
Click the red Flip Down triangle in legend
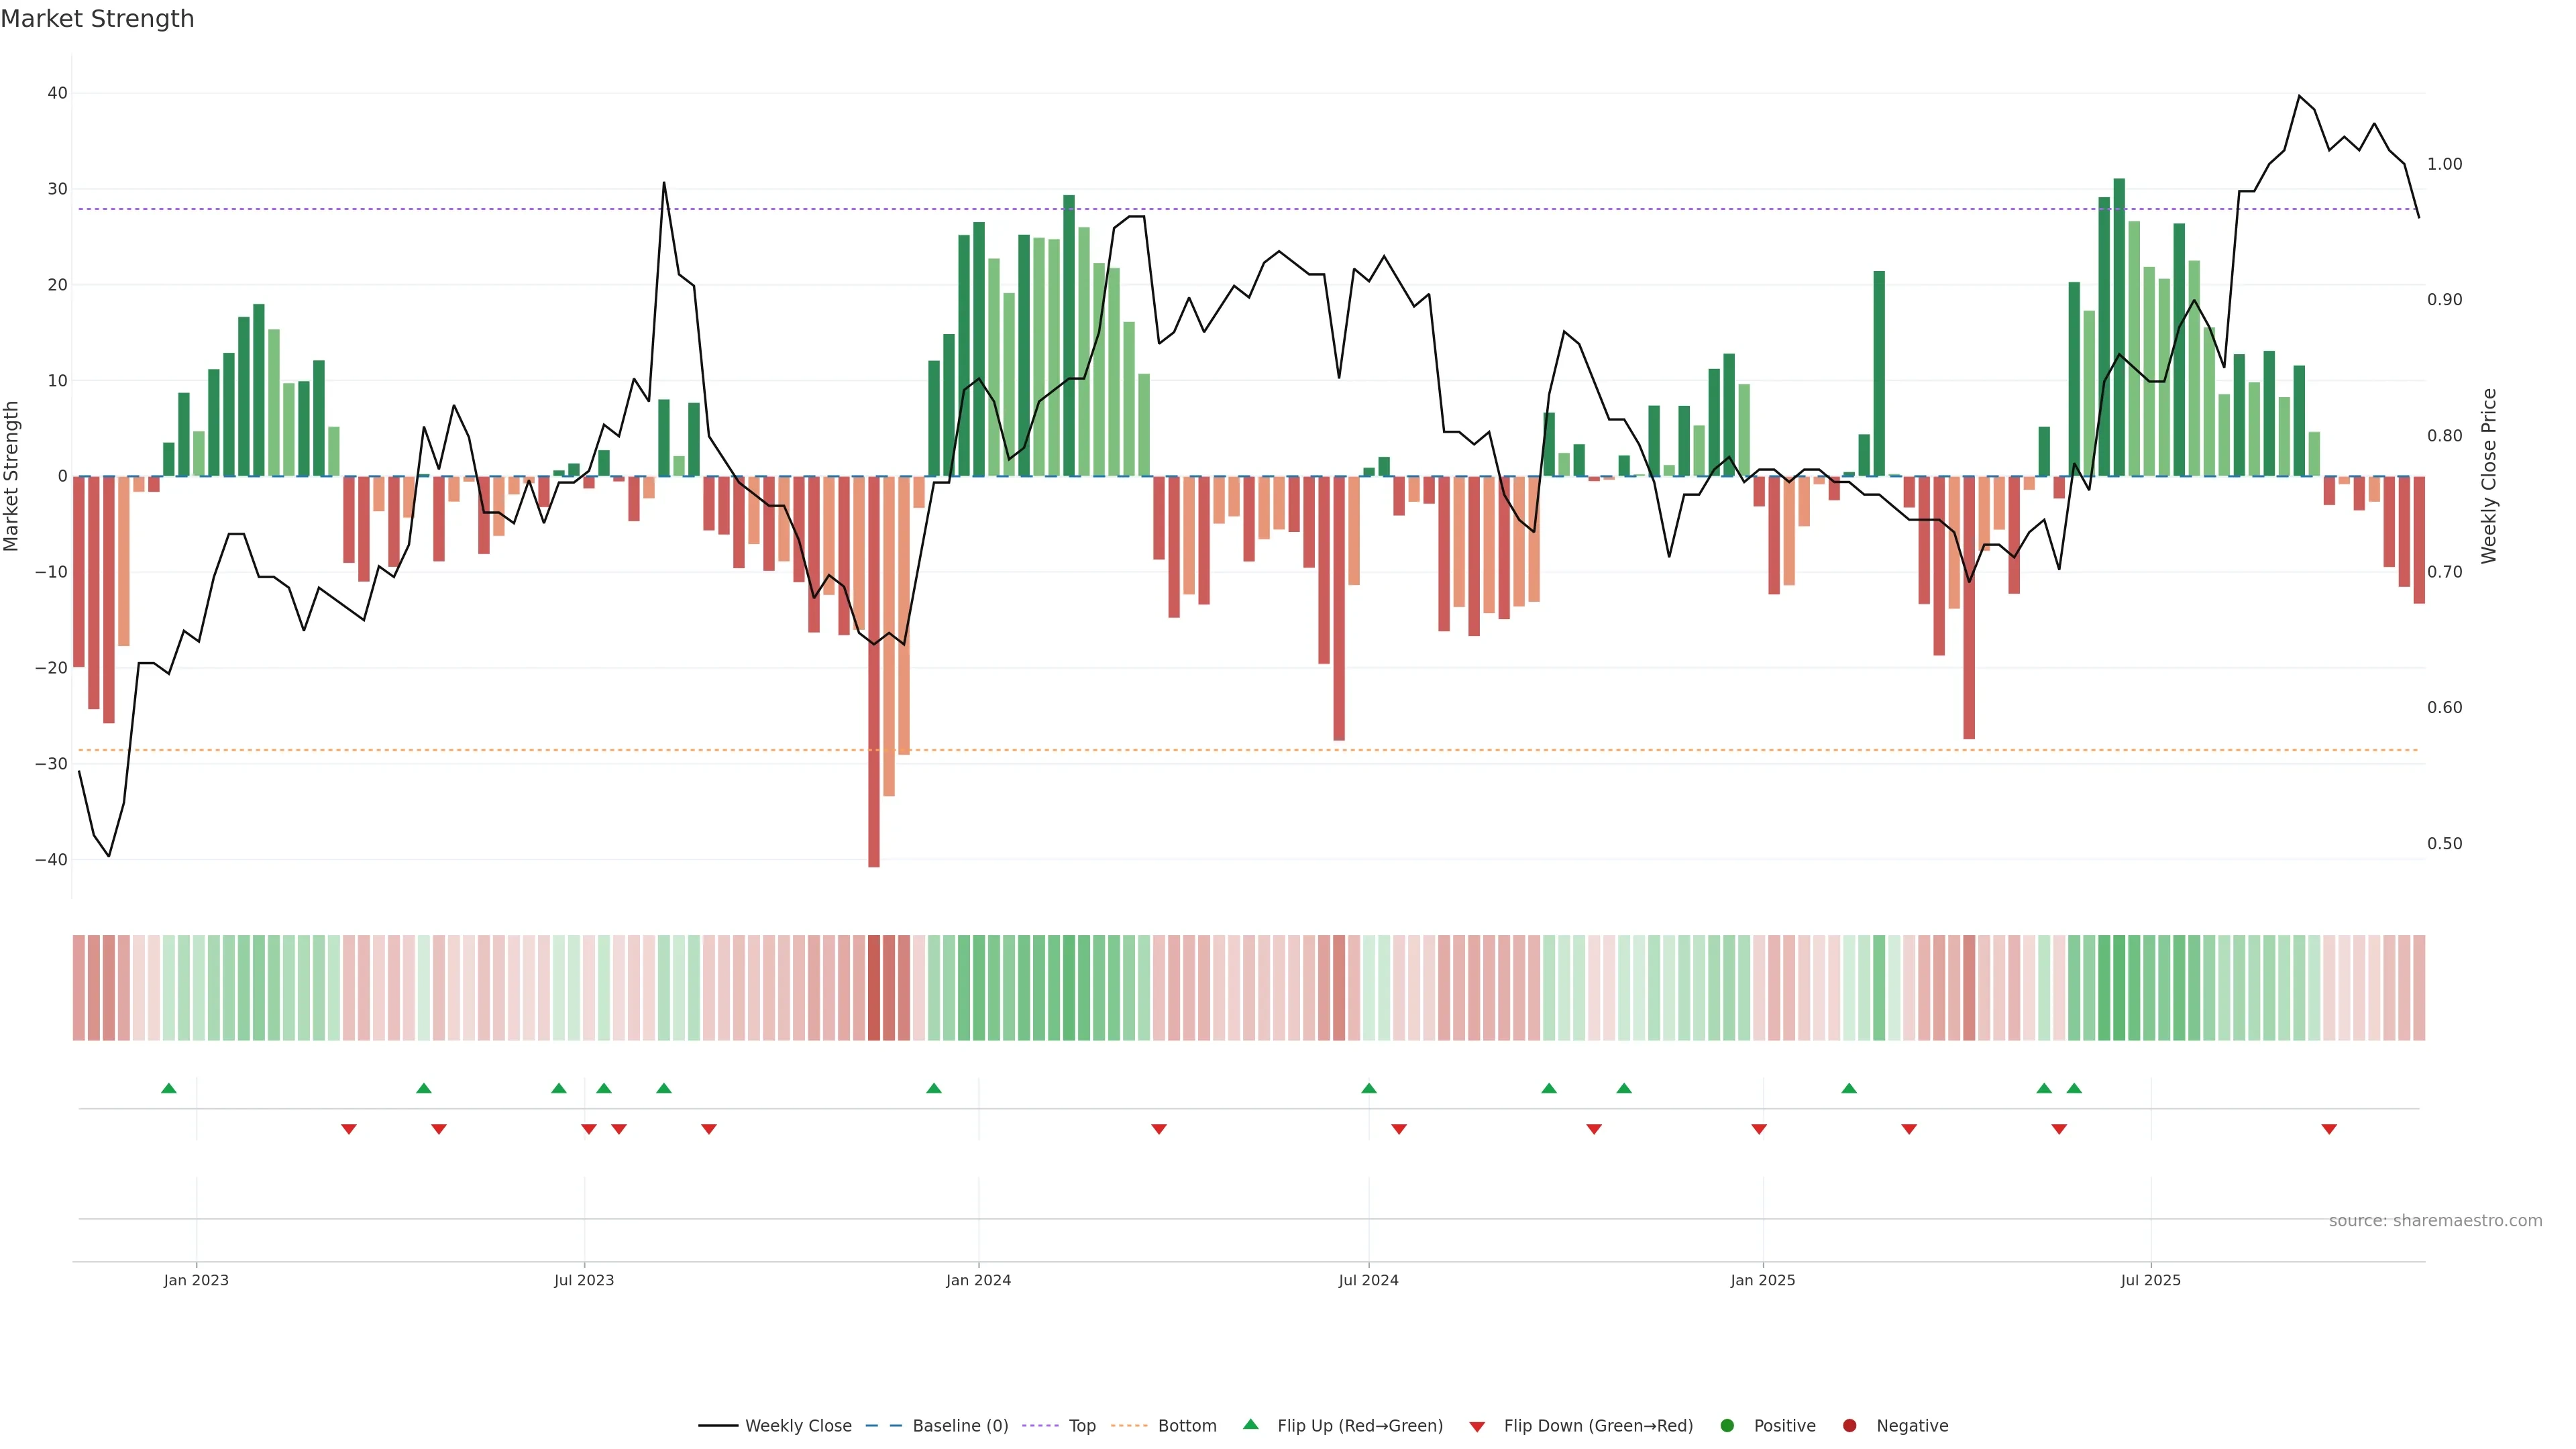click(1477, 1426)
